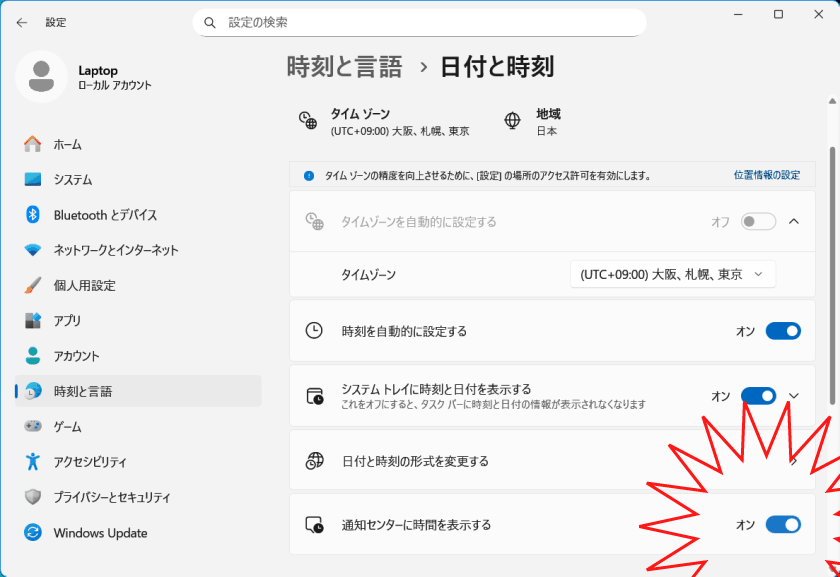Click the Windows Update sync icon
The width and height of the screenshot is (840, 577).
click(x=33, y=533)
